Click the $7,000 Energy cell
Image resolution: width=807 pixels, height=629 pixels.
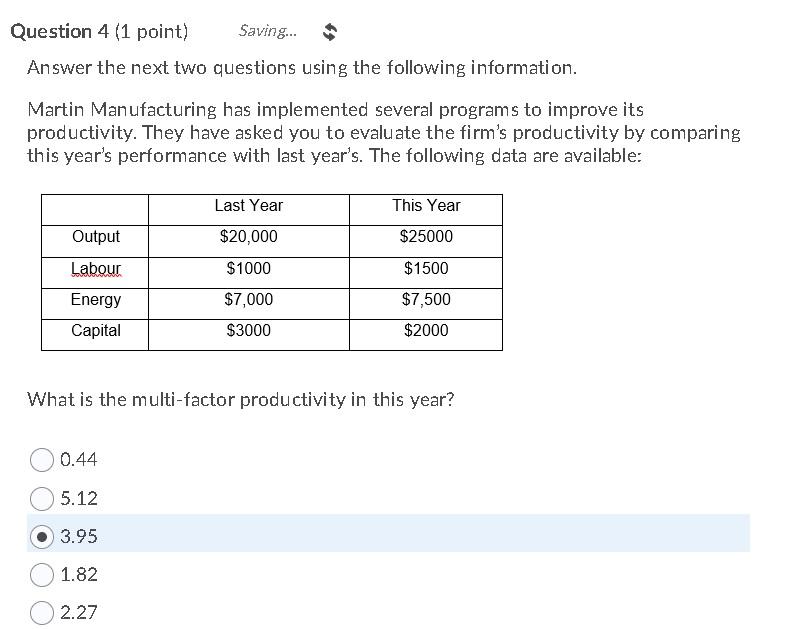[x=248, y=300]
